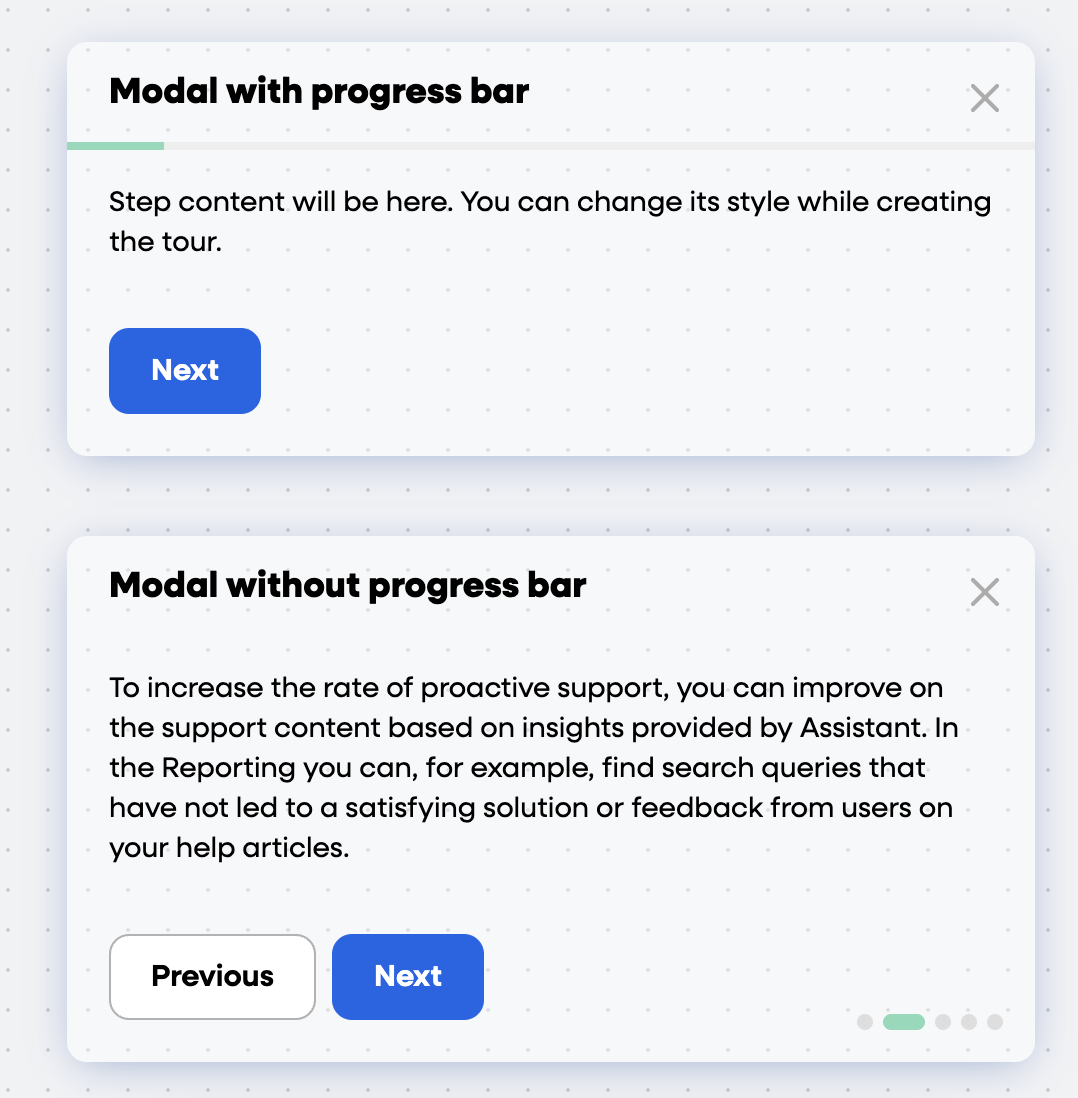Click the "Modal with progress bar" title
1078x1098 pixels.
(x=319, y=92)
